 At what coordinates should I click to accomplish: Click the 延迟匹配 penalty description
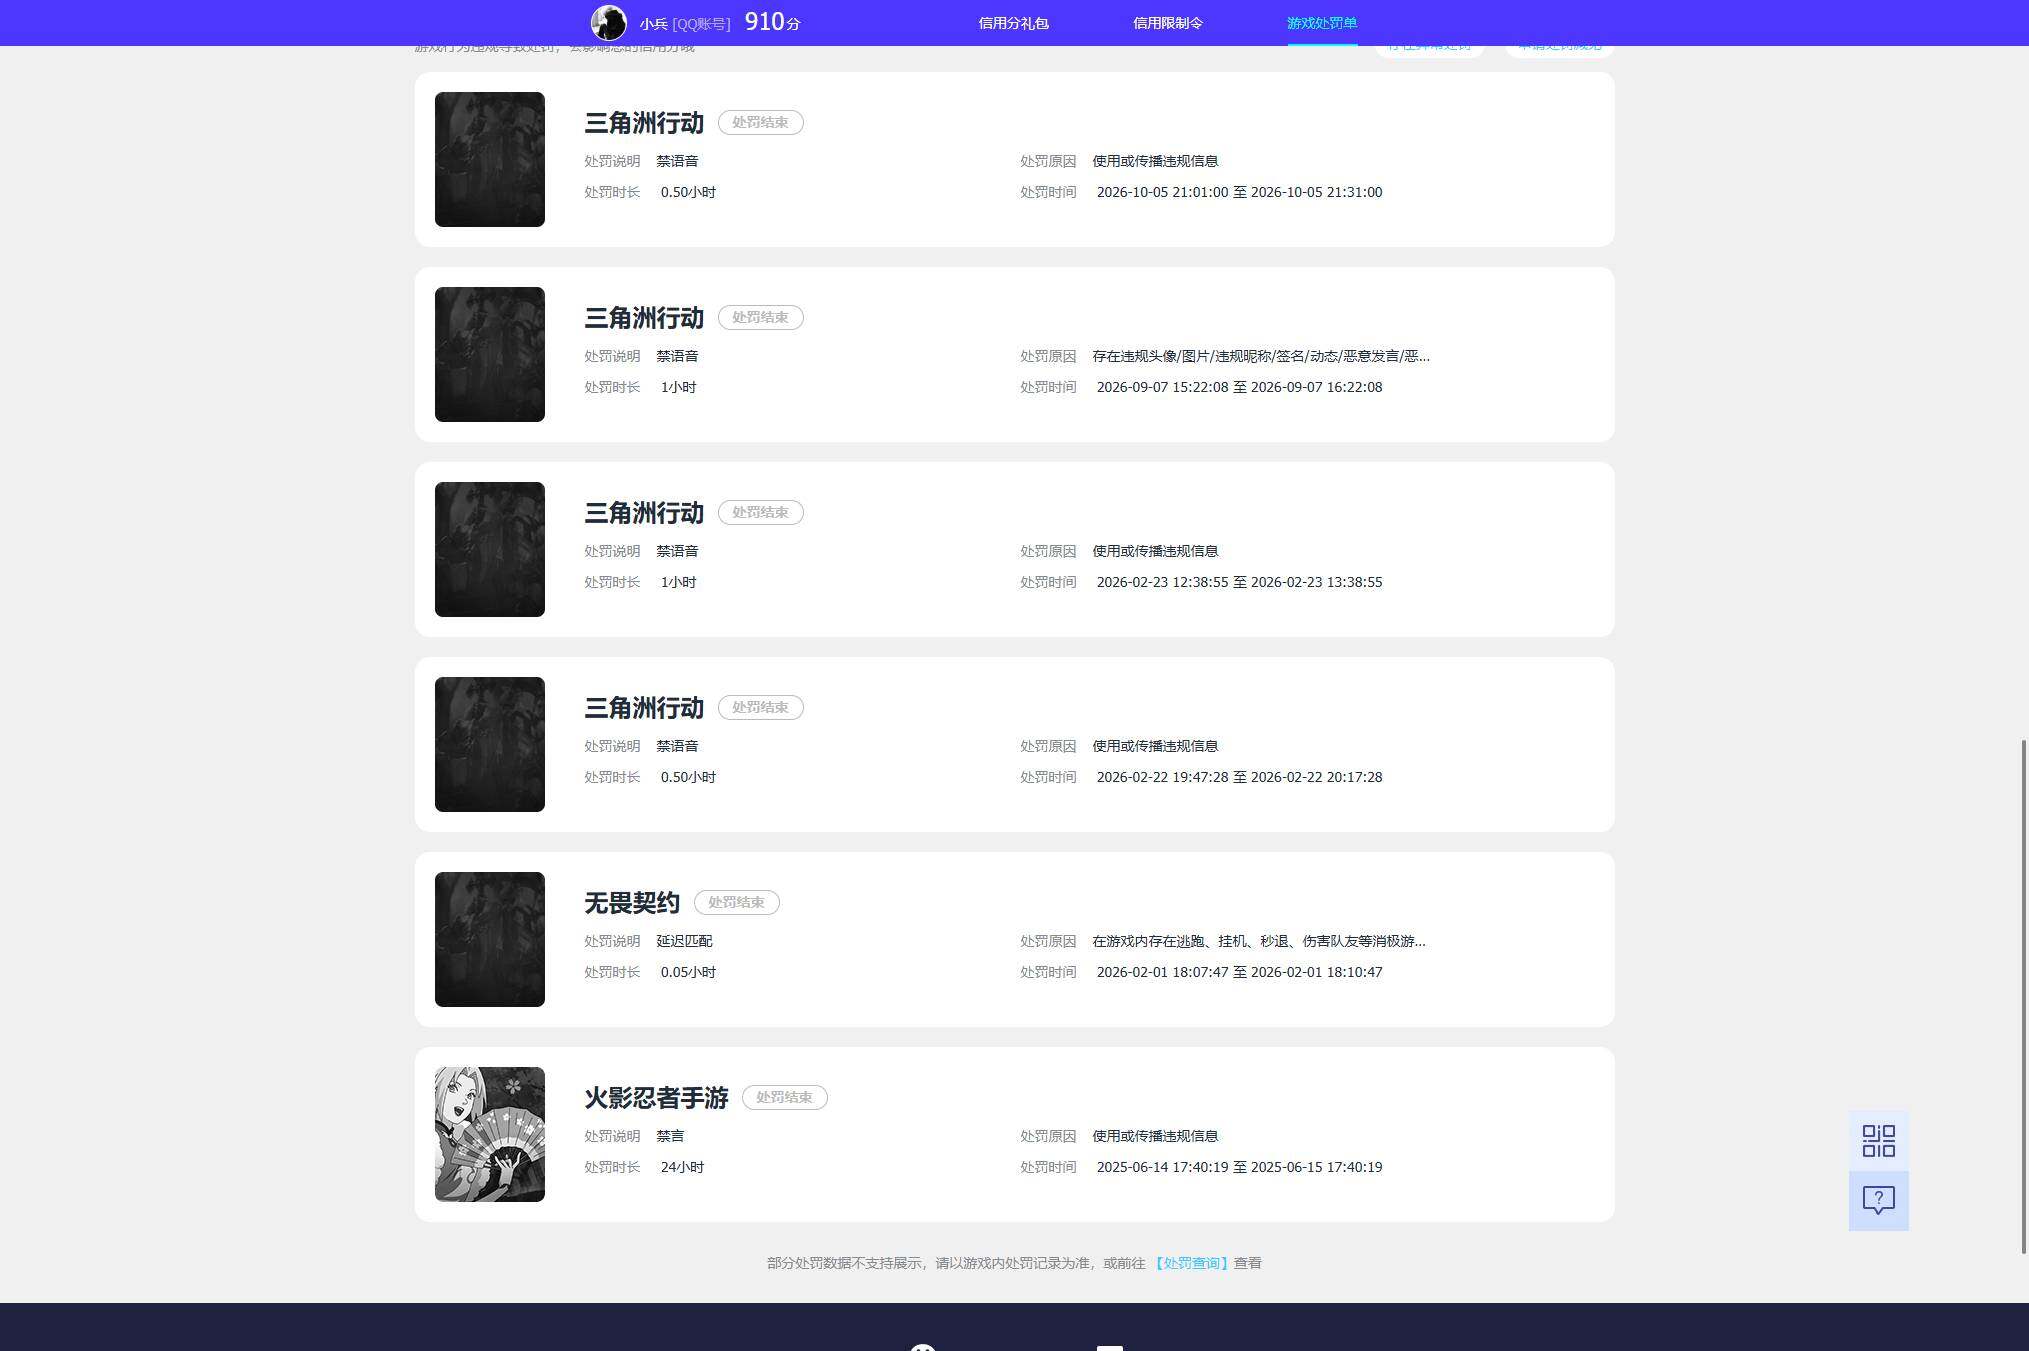click(684, 941)
